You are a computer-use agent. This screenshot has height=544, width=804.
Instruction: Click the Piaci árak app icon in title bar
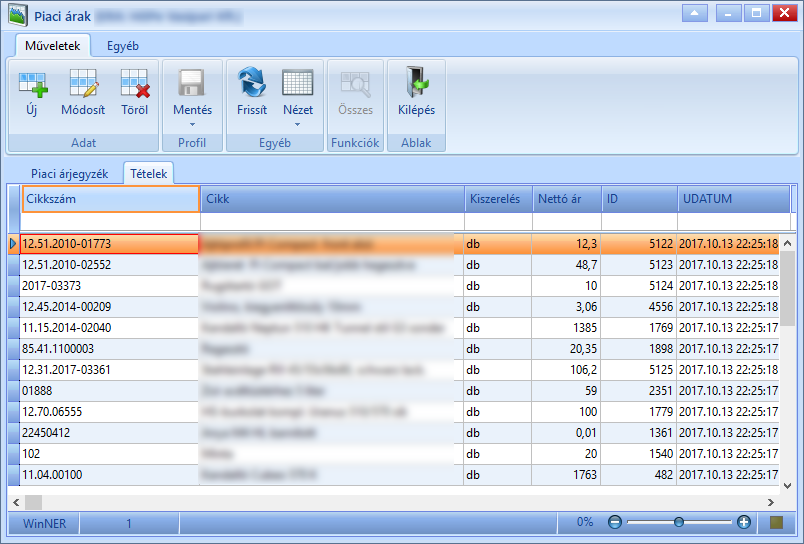click(18, 16)
